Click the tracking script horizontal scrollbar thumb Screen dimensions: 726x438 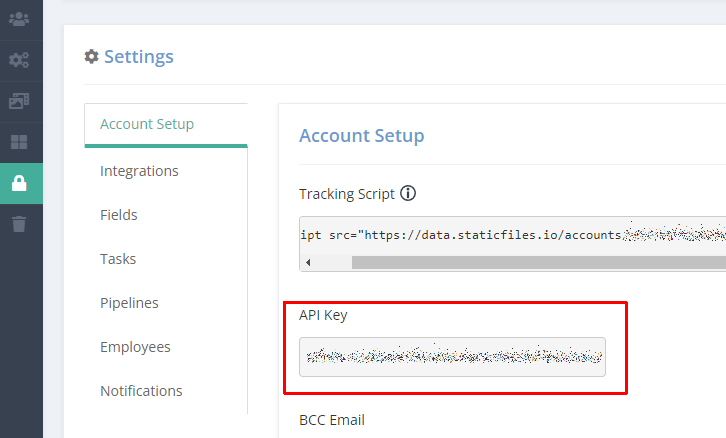tap(539, 263)
